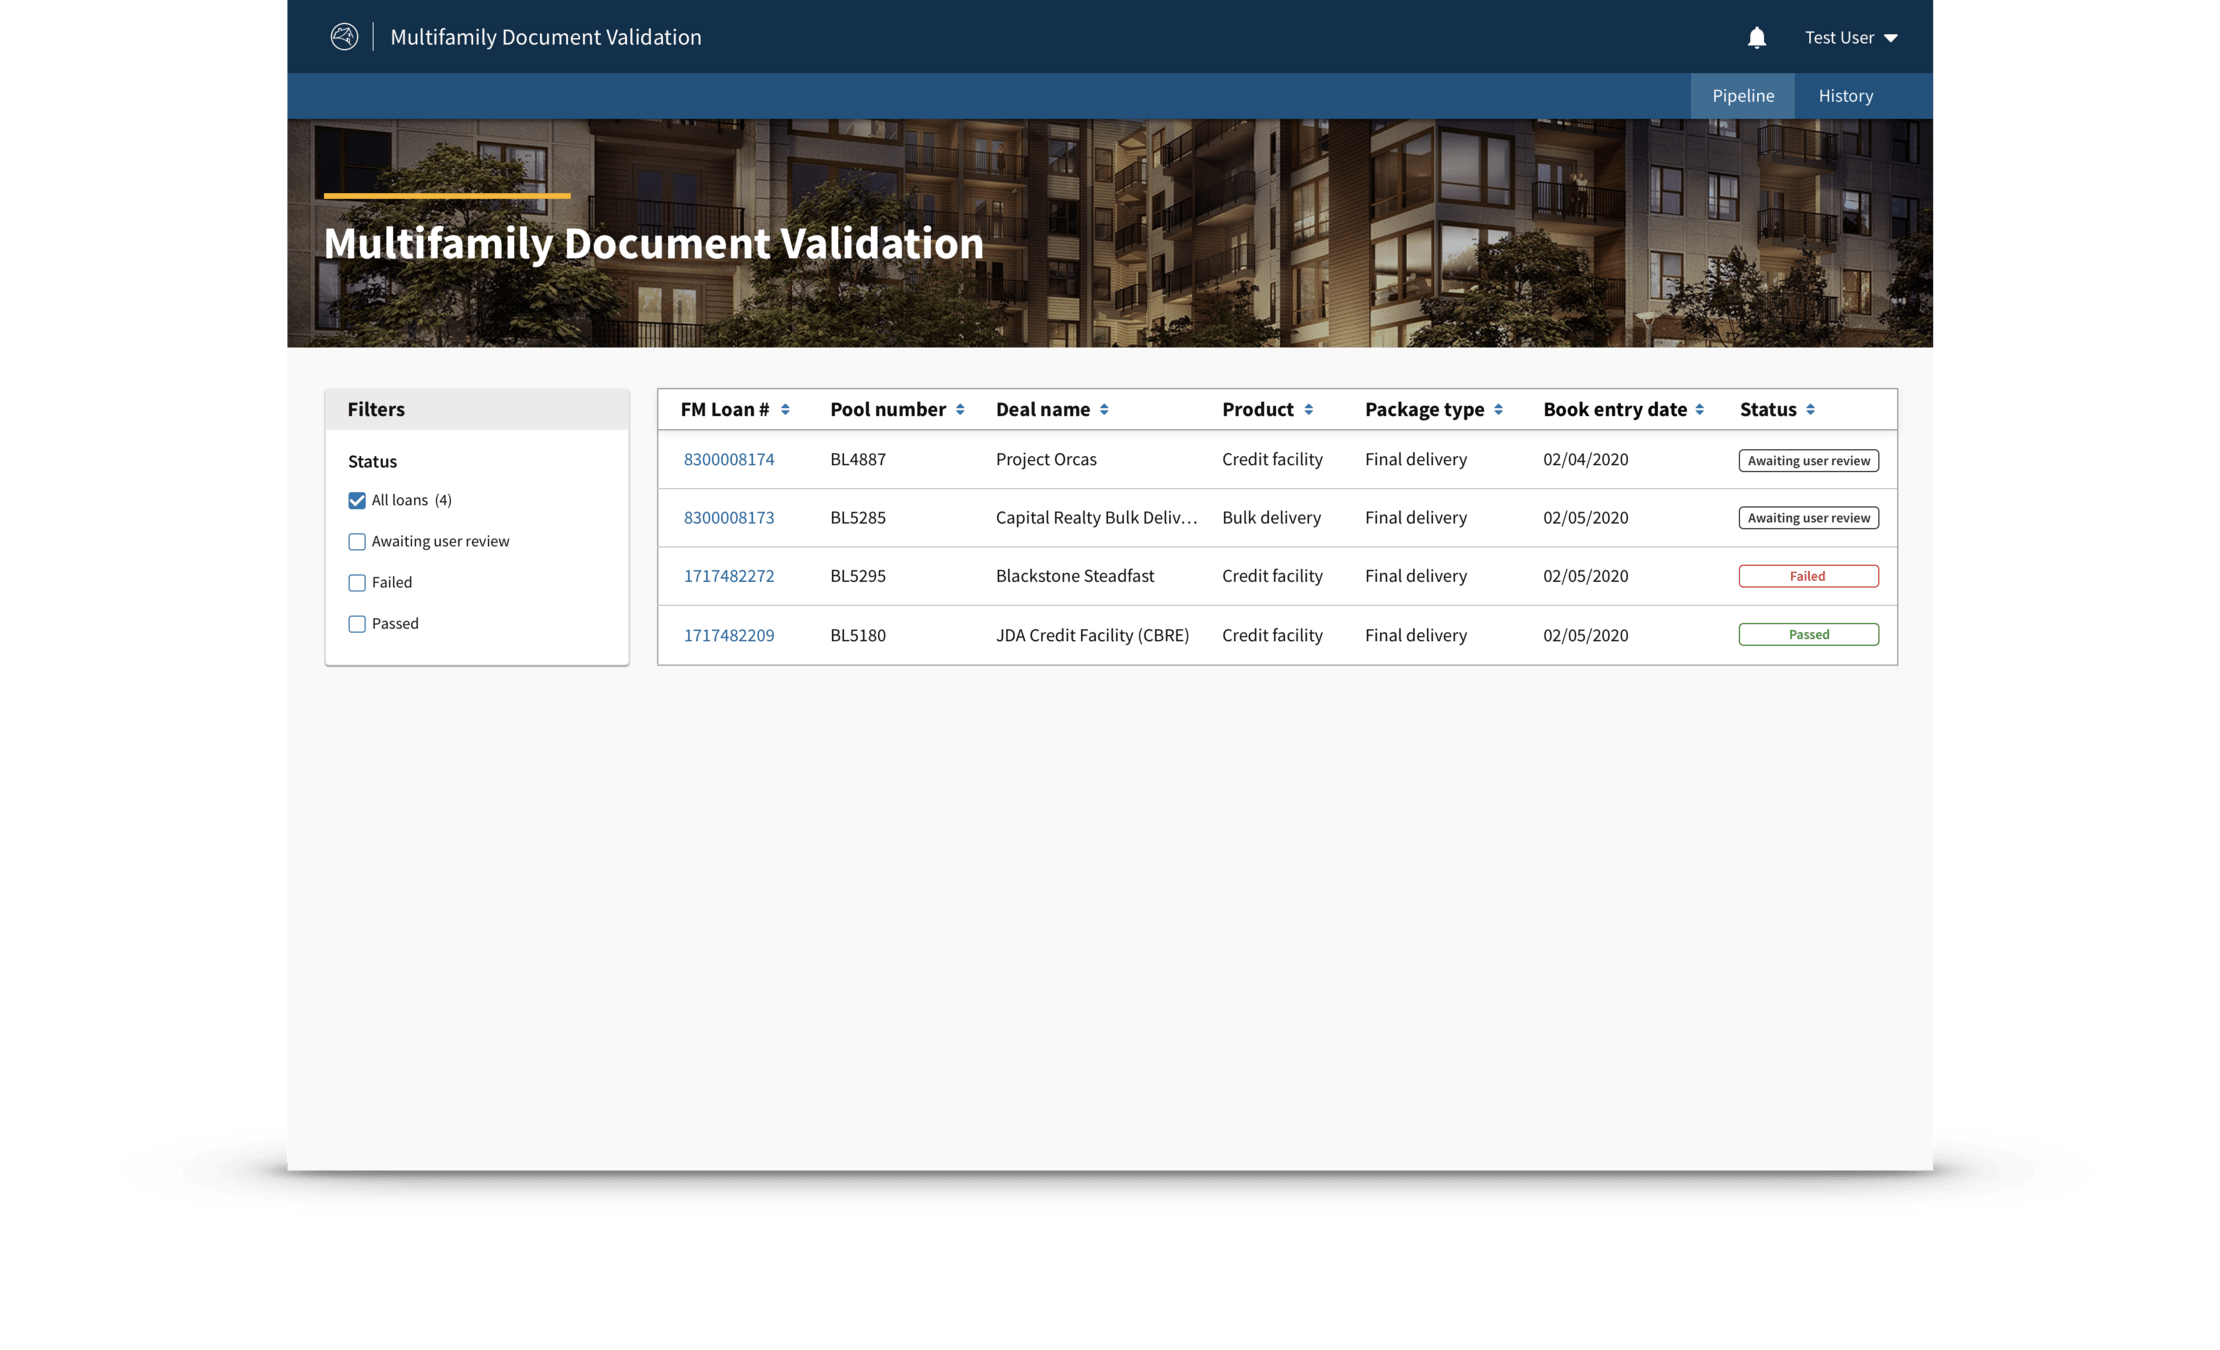Tick the Passed filter checkbox
This screenshot has width=2220, height=1350.
(357, 624)
